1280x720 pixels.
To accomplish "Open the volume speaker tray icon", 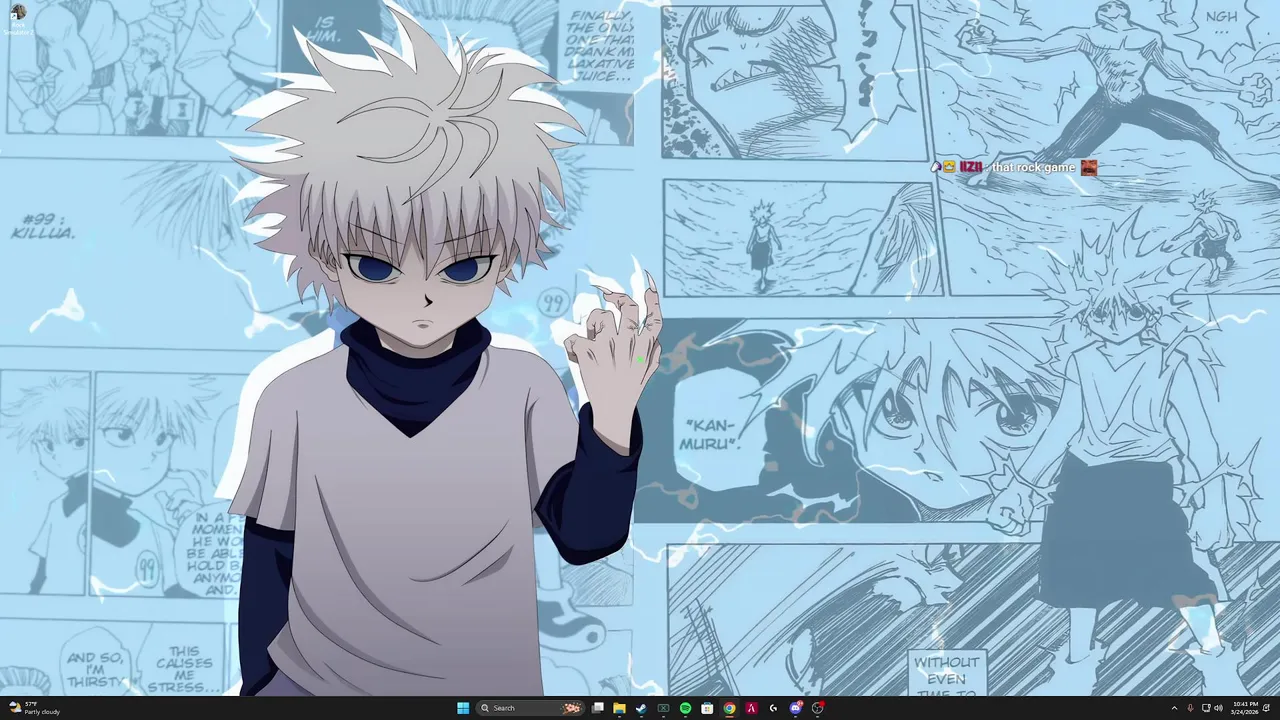I will click(x=1218, y=708).
